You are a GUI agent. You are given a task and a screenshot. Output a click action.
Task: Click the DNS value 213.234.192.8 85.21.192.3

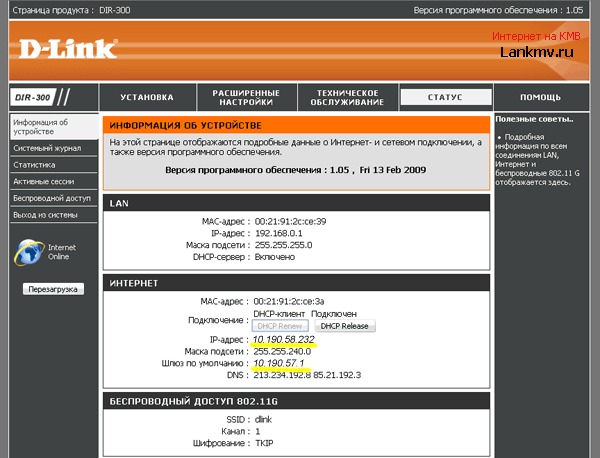click(307, 375)
